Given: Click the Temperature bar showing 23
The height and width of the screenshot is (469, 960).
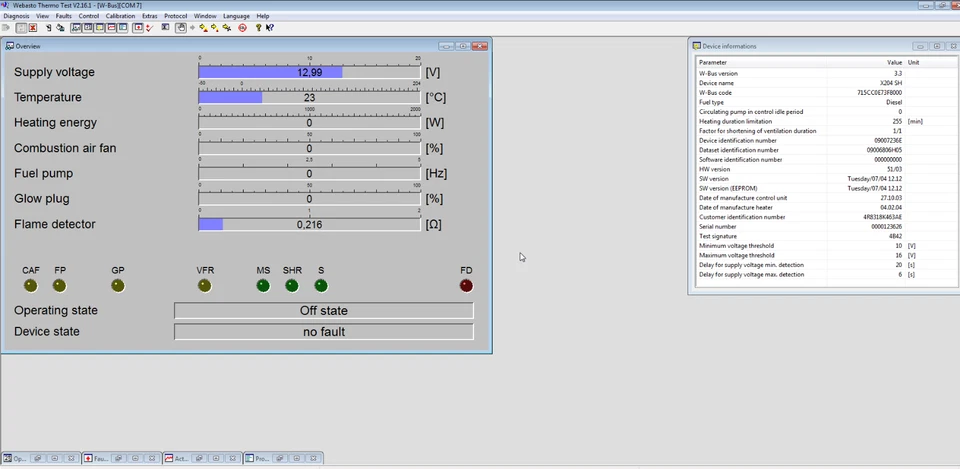Looking at the screenshot, I should coord(309,97).
